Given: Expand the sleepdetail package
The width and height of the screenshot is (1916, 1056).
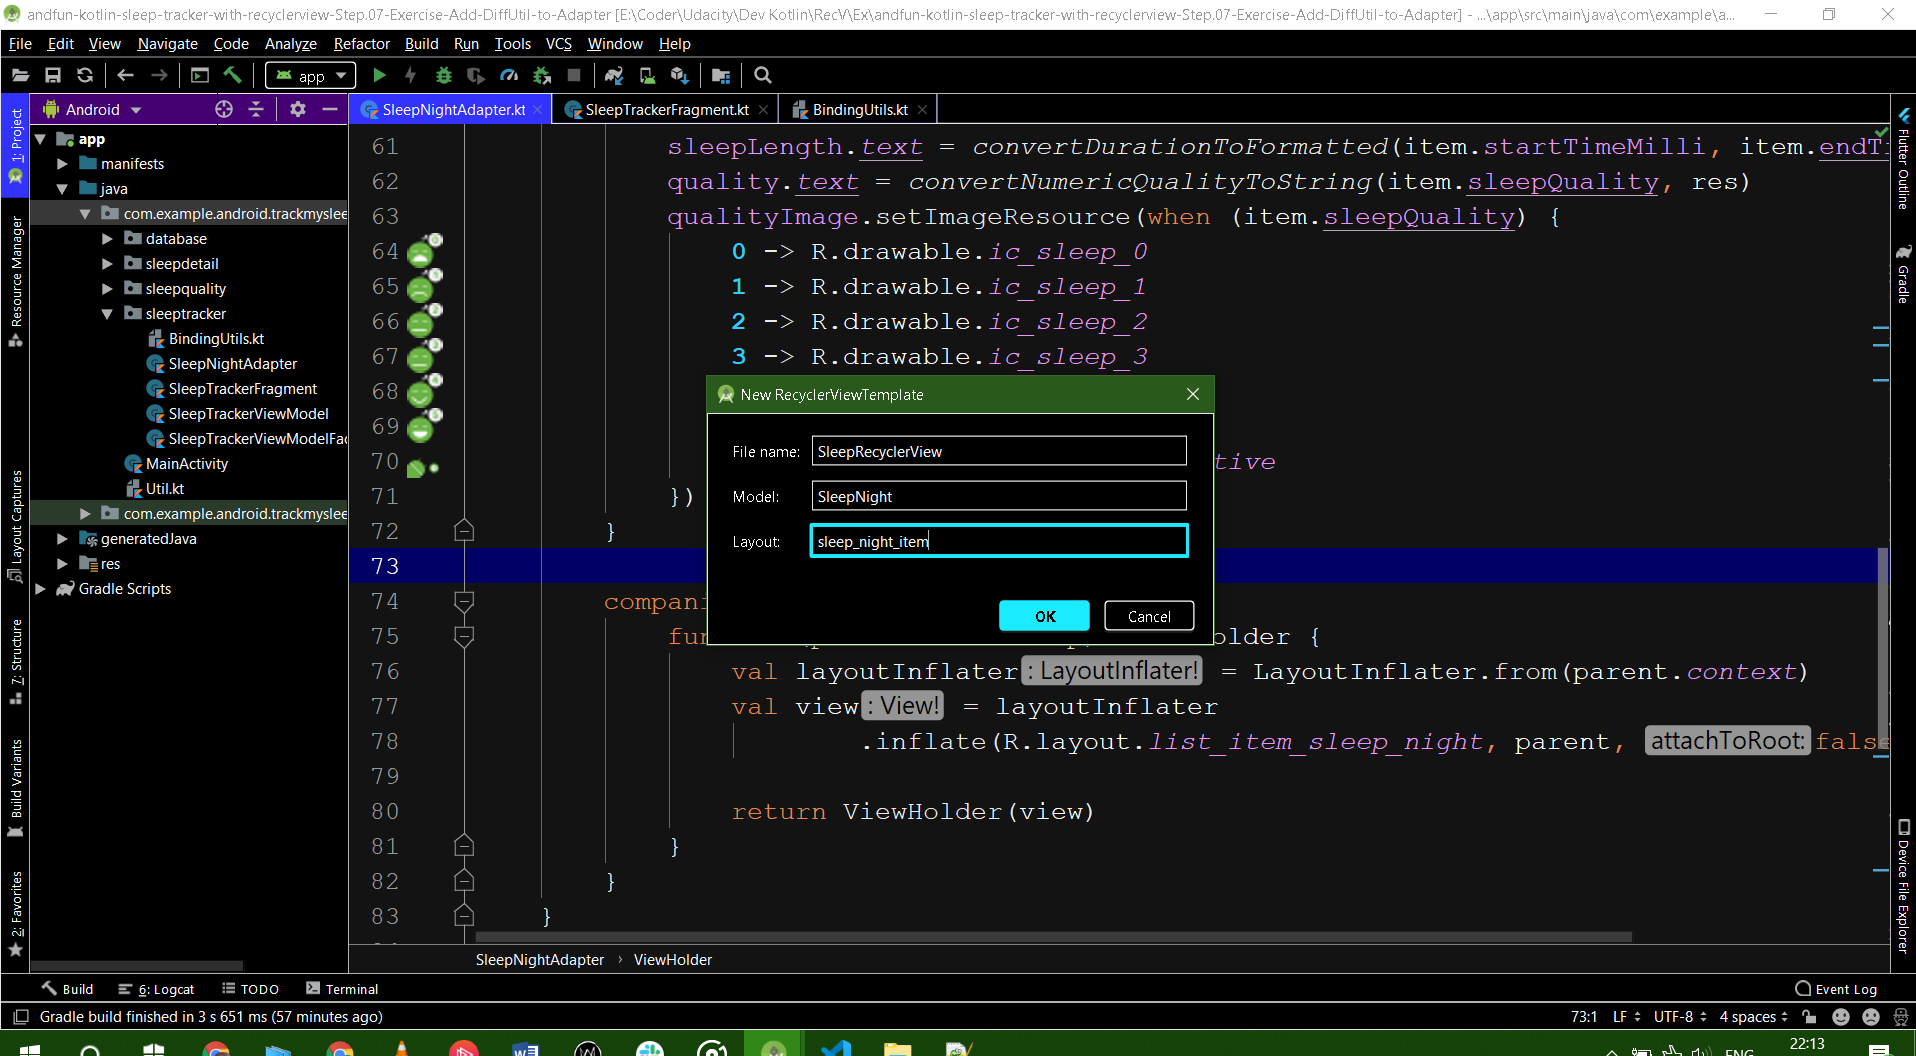Looking at the screenshot, I should 107,264.
